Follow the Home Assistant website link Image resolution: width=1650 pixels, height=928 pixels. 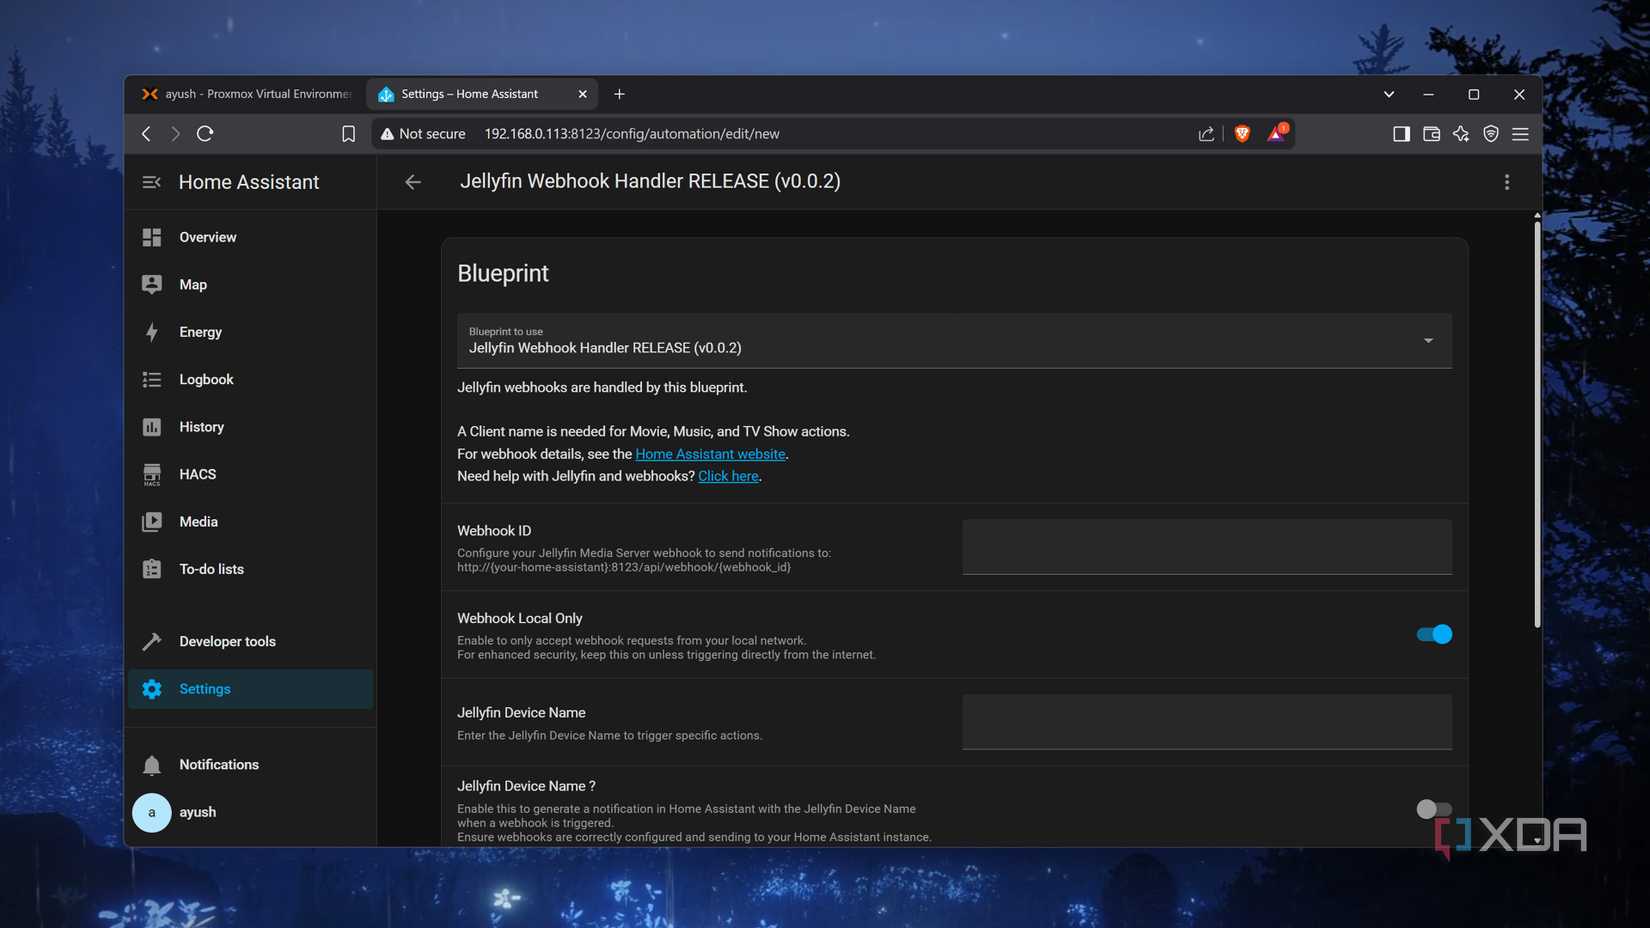click(x=710, y=454)
